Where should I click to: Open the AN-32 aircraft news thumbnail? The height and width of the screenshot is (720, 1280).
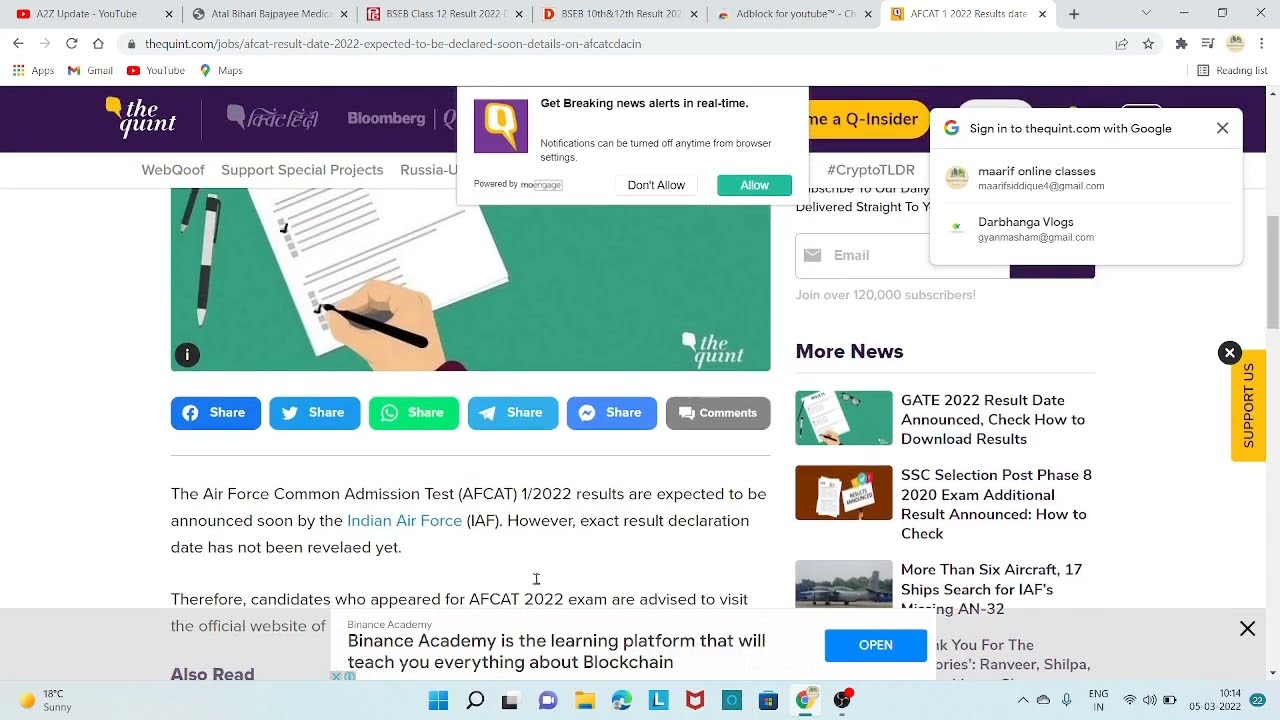844,584
